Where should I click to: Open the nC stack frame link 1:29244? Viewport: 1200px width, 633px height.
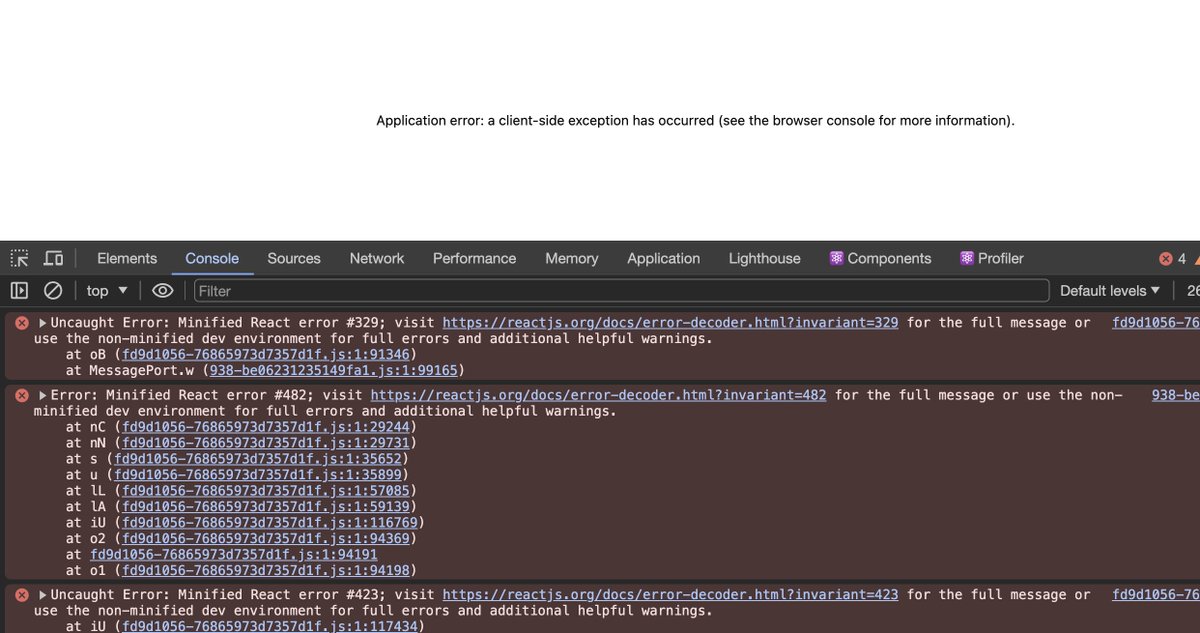coord(265,427)
